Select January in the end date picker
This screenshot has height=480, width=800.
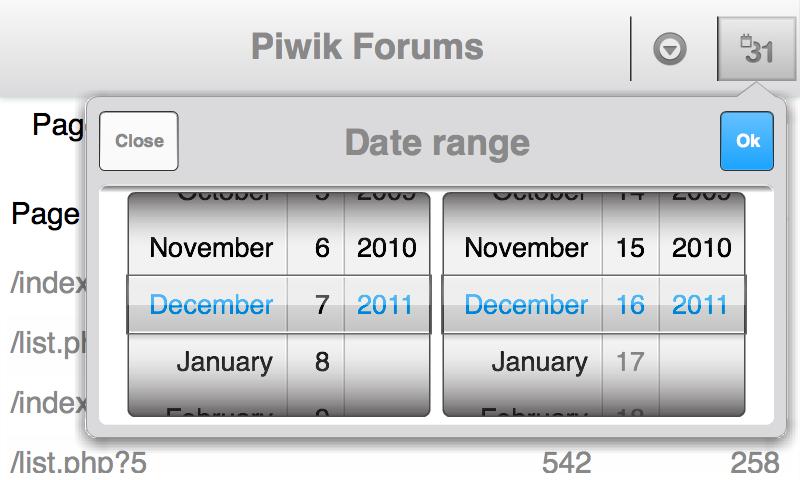pos(539,361)
